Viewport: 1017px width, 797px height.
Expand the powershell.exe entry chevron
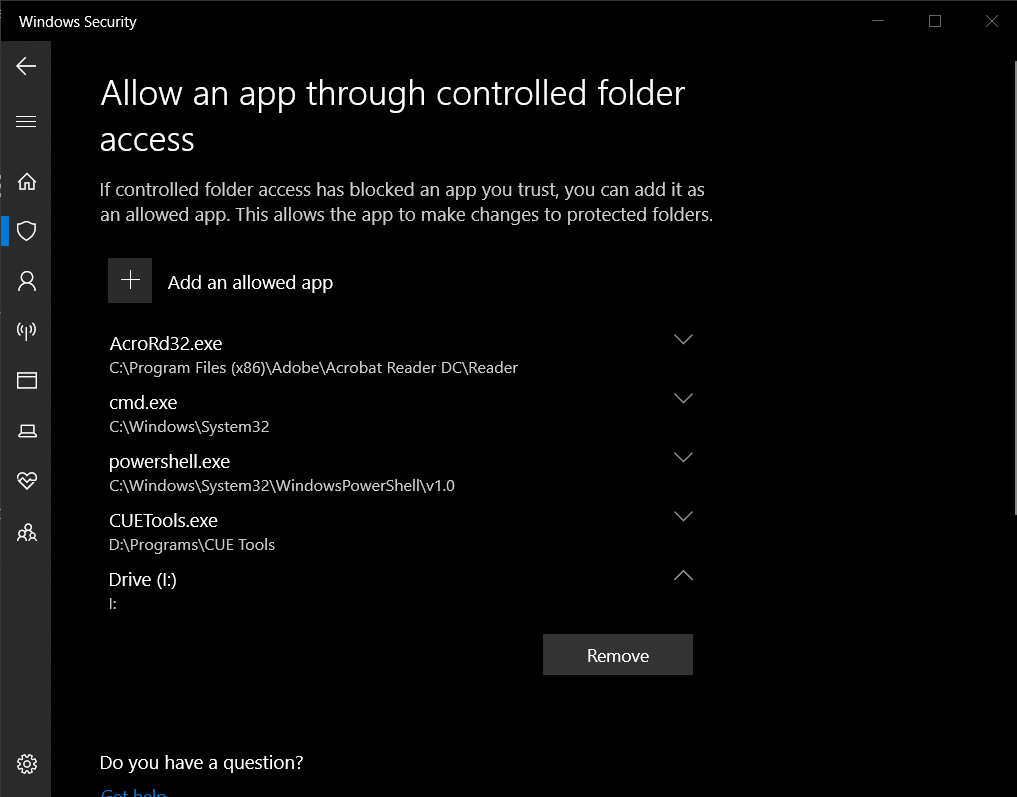[x=683, y=458]
